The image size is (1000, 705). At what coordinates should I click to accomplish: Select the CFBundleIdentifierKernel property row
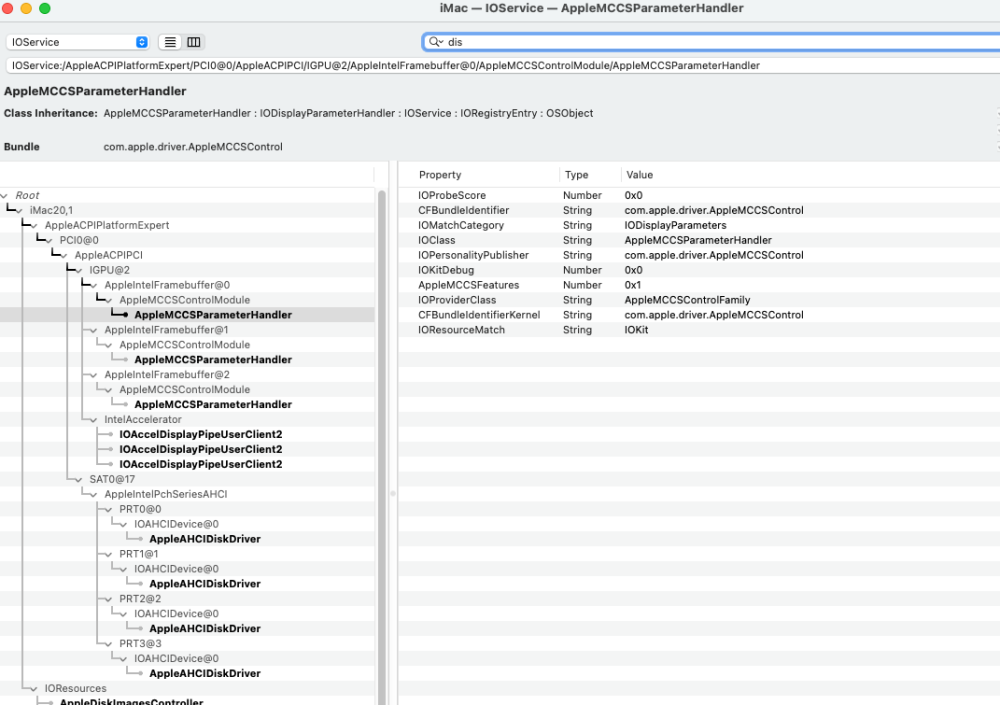pyautogui.click(x=699, y=315)
